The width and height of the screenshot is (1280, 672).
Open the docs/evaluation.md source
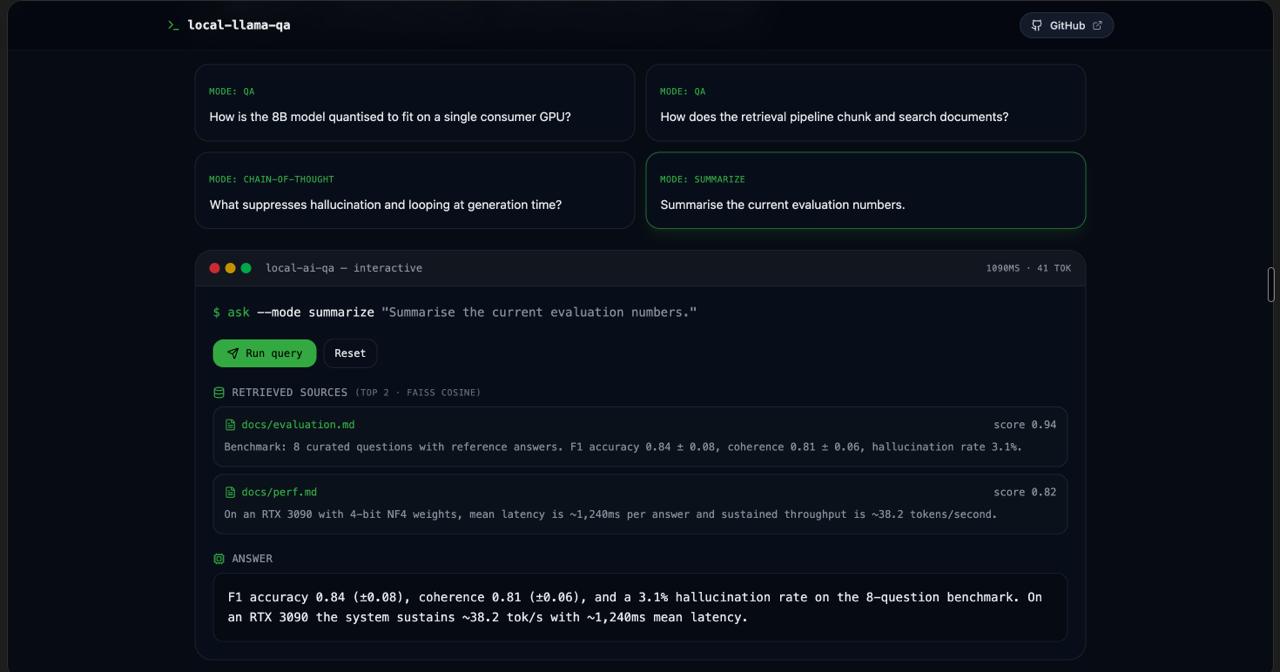(x=298, y=425)
